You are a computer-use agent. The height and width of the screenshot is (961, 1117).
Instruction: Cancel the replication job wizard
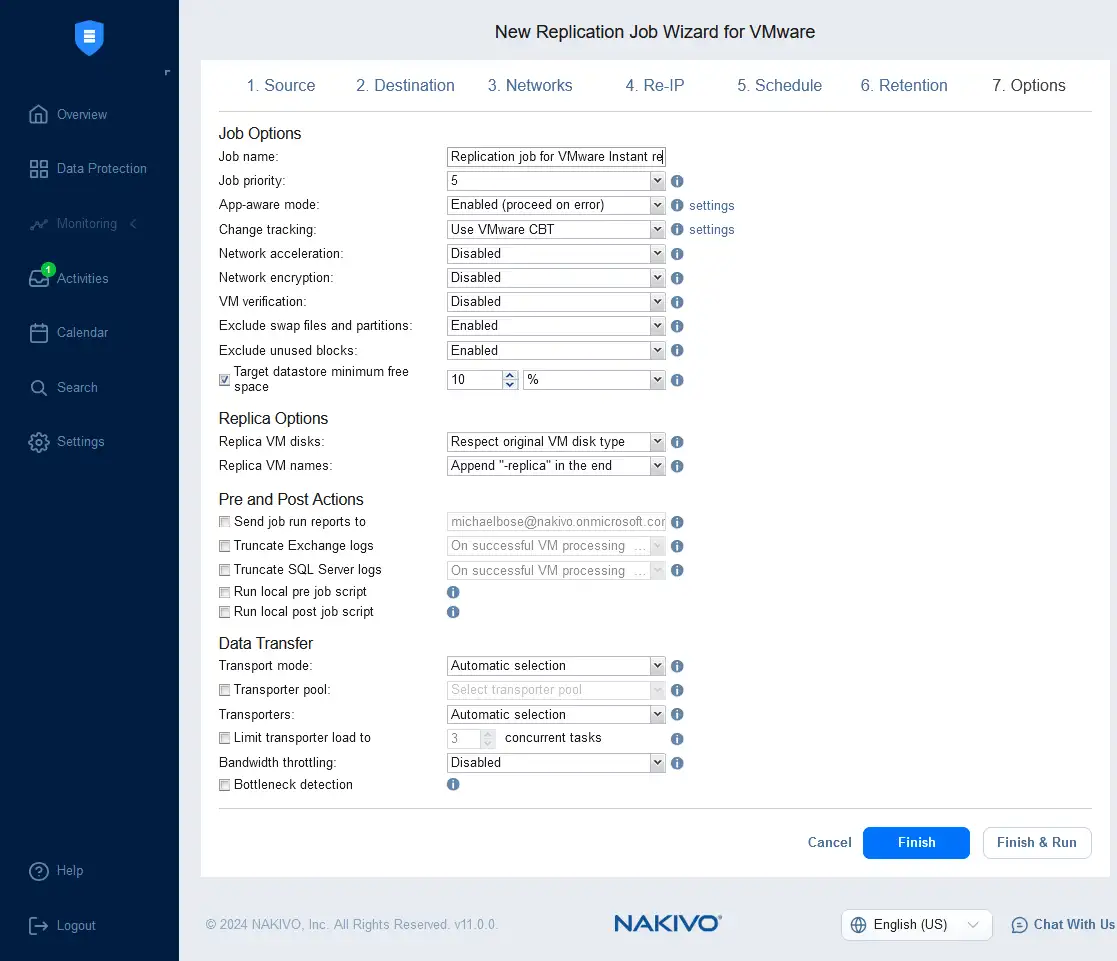click(x=829, y=843)
